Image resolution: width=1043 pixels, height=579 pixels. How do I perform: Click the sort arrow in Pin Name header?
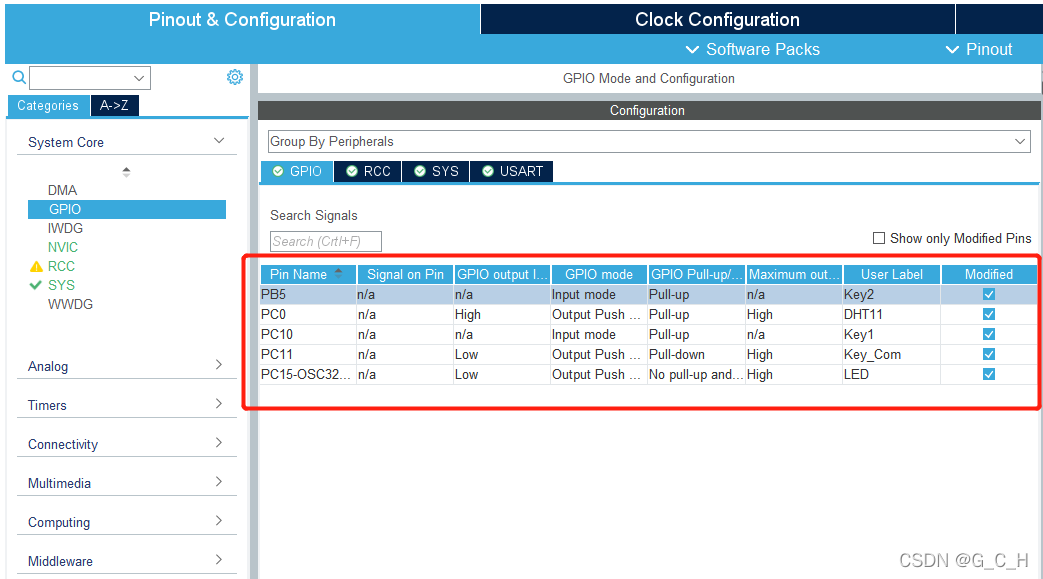[x=339, y=273]
